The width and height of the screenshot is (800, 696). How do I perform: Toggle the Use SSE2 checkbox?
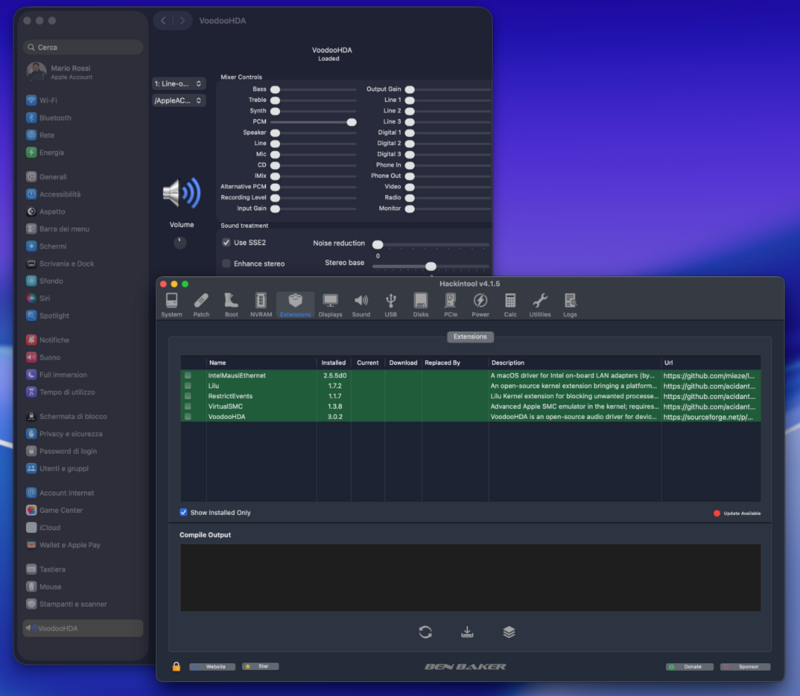click(x=226, y=242)
